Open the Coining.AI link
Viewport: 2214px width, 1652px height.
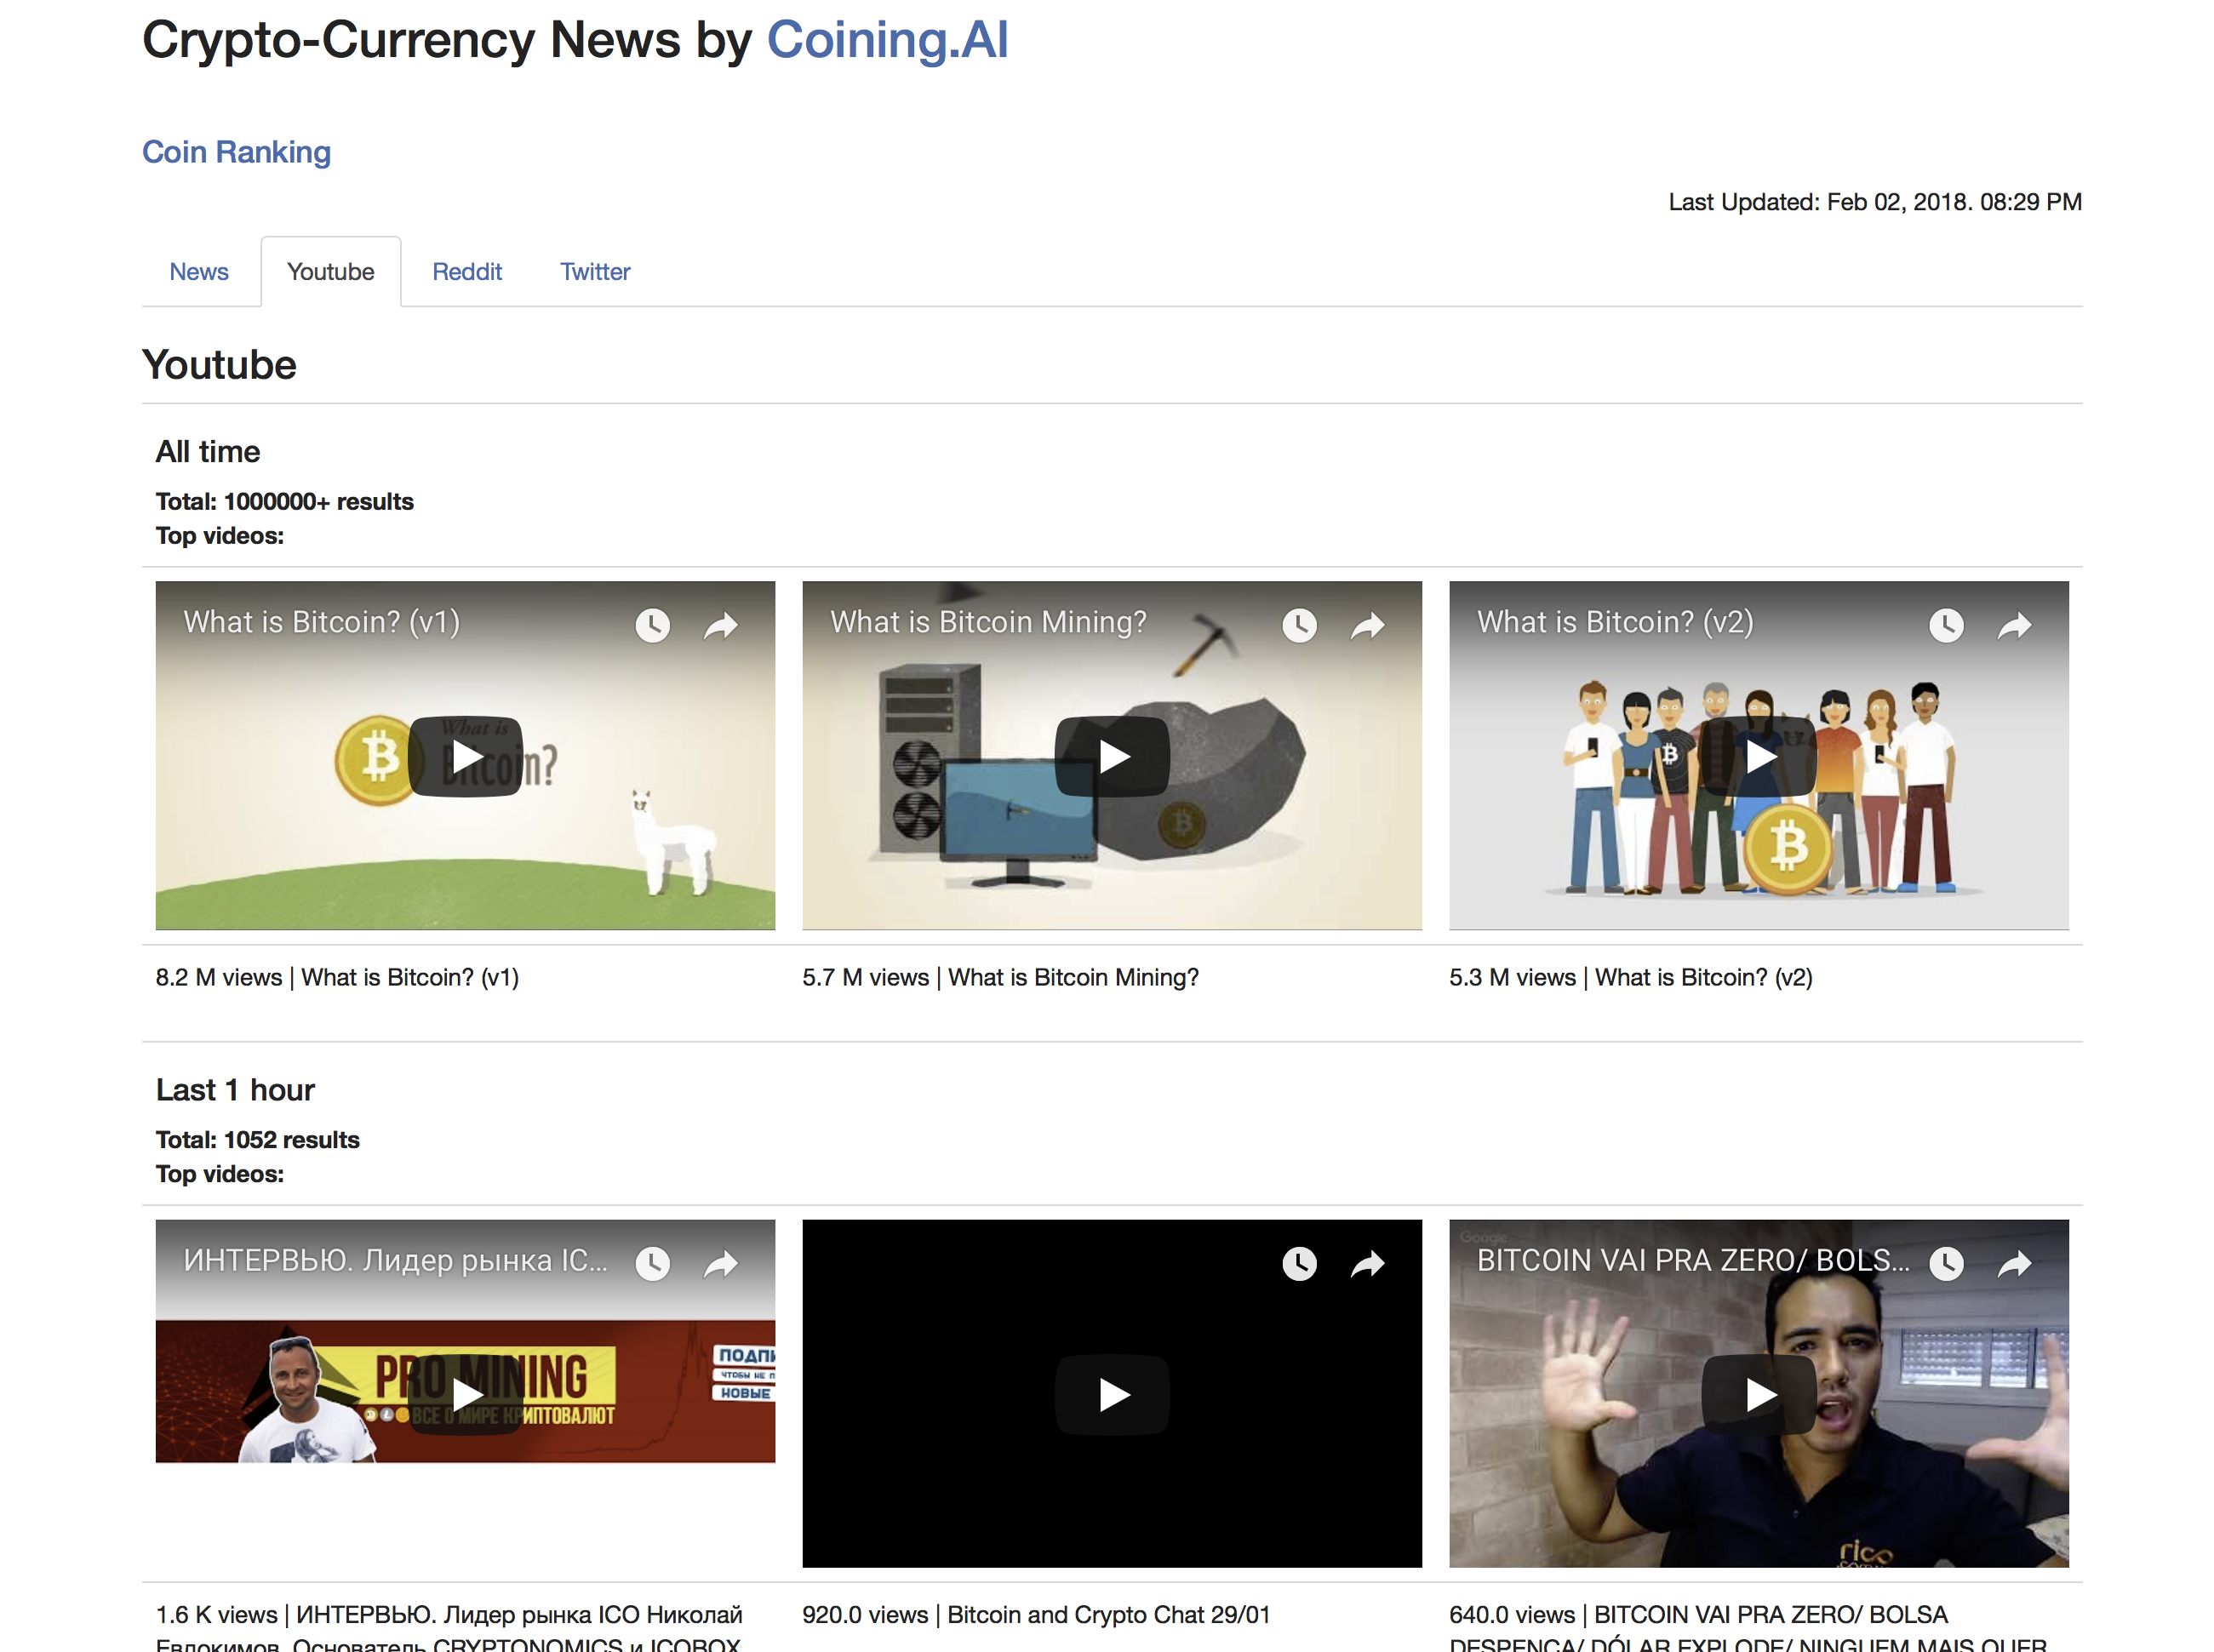coord(886,39)
